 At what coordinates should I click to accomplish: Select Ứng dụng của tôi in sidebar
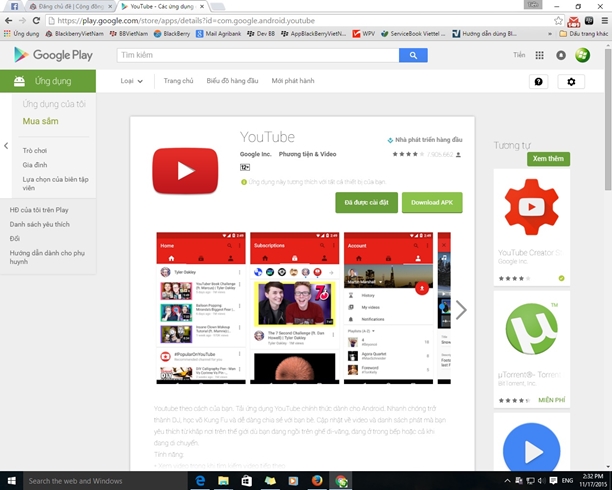tap(54, 104)
